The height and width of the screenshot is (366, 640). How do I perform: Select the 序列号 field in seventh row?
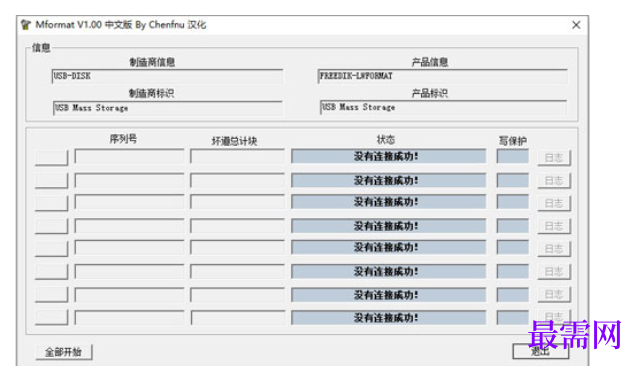(129, 295)
